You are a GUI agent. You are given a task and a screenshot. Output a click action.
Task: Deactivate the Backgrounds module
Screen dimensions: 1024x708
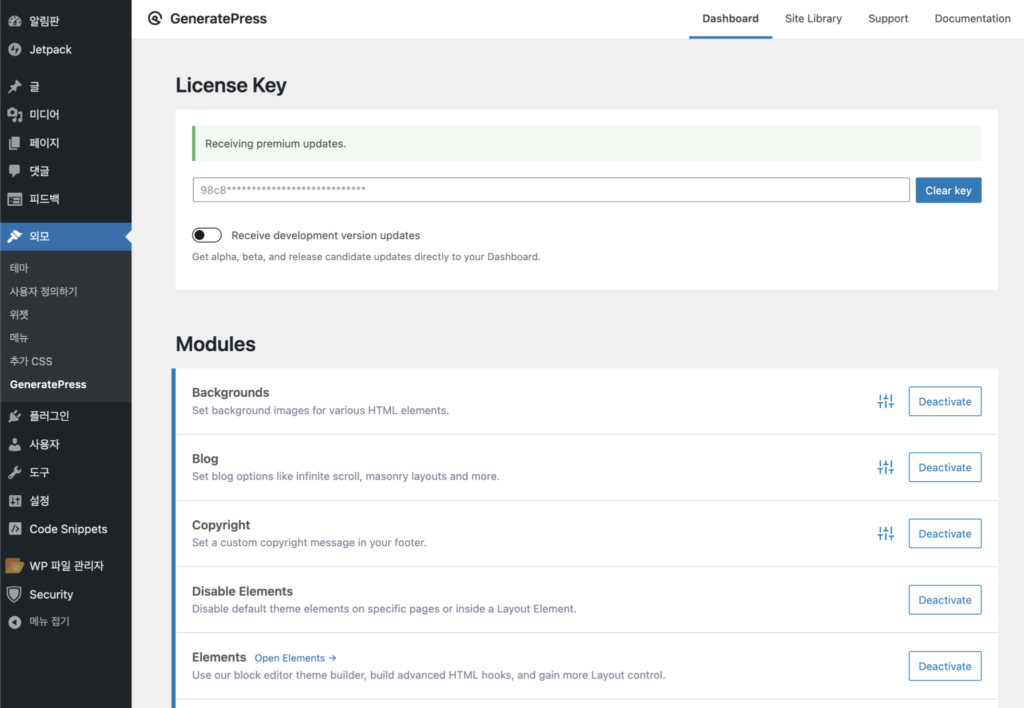(944, 402)
